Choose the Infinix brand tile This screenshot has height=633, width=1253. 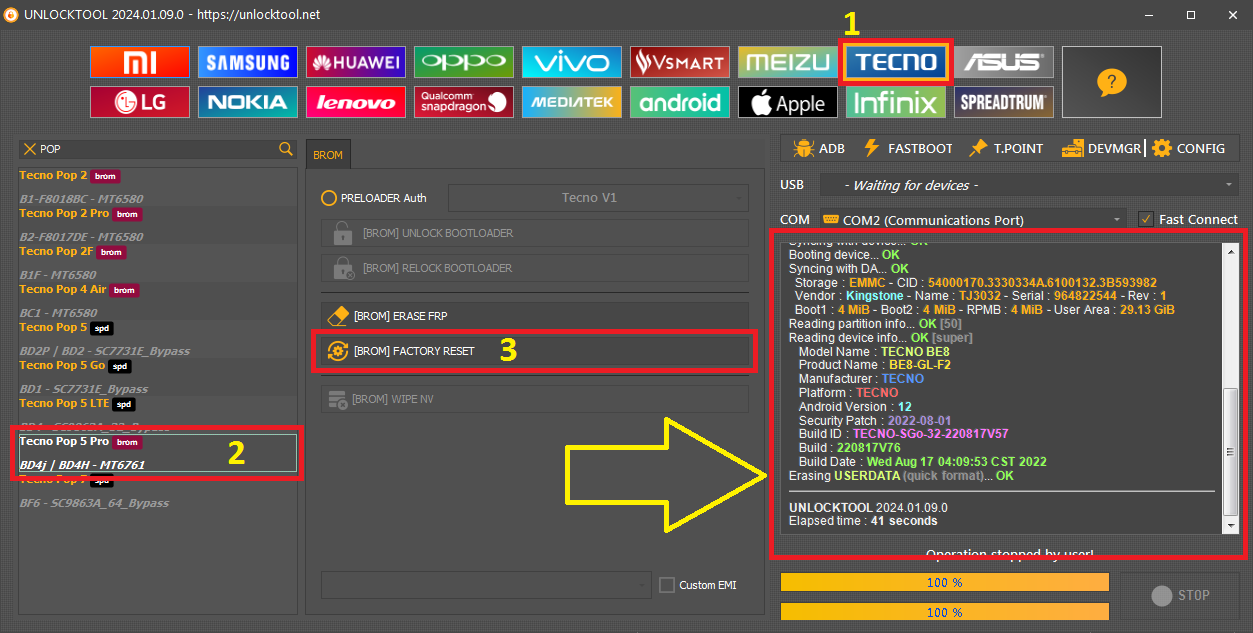point(895,102)
